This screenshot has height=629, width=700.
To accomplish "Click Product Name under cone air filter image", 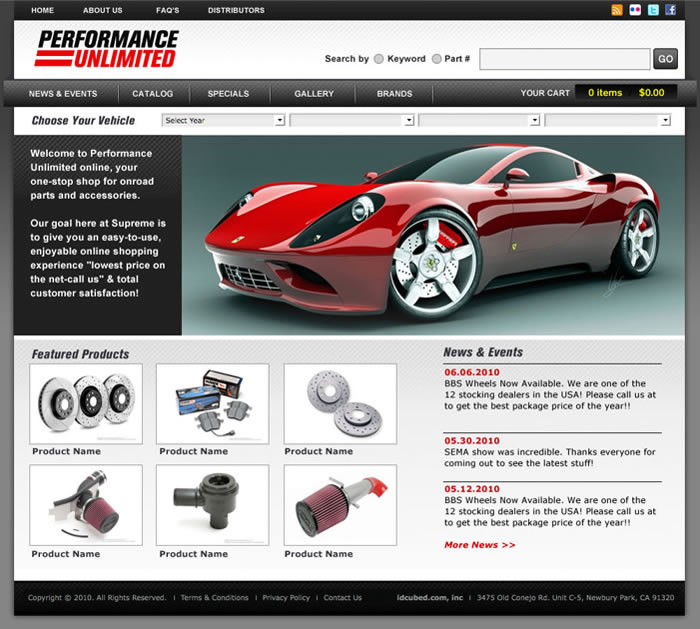I will (x=319, y=554).
